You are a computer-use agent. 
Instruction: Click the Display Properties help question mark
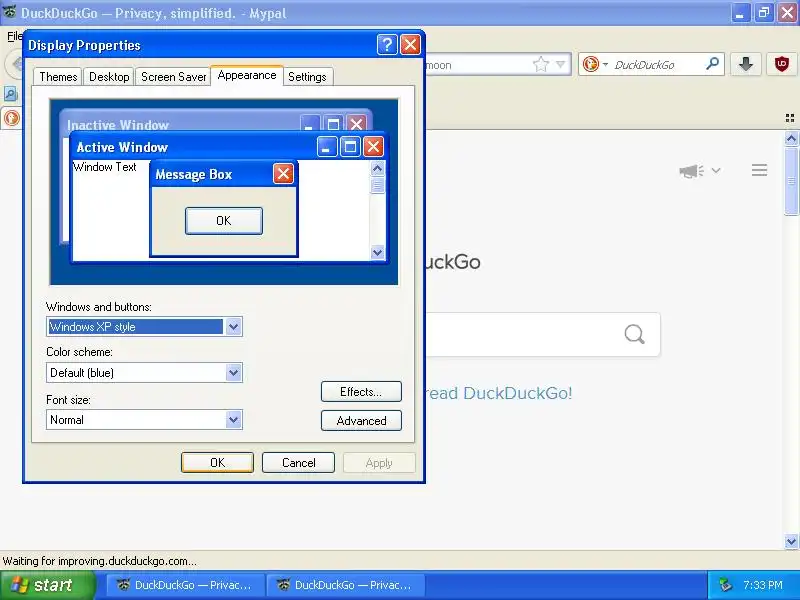pyautogui.click(x=387, y=45)
